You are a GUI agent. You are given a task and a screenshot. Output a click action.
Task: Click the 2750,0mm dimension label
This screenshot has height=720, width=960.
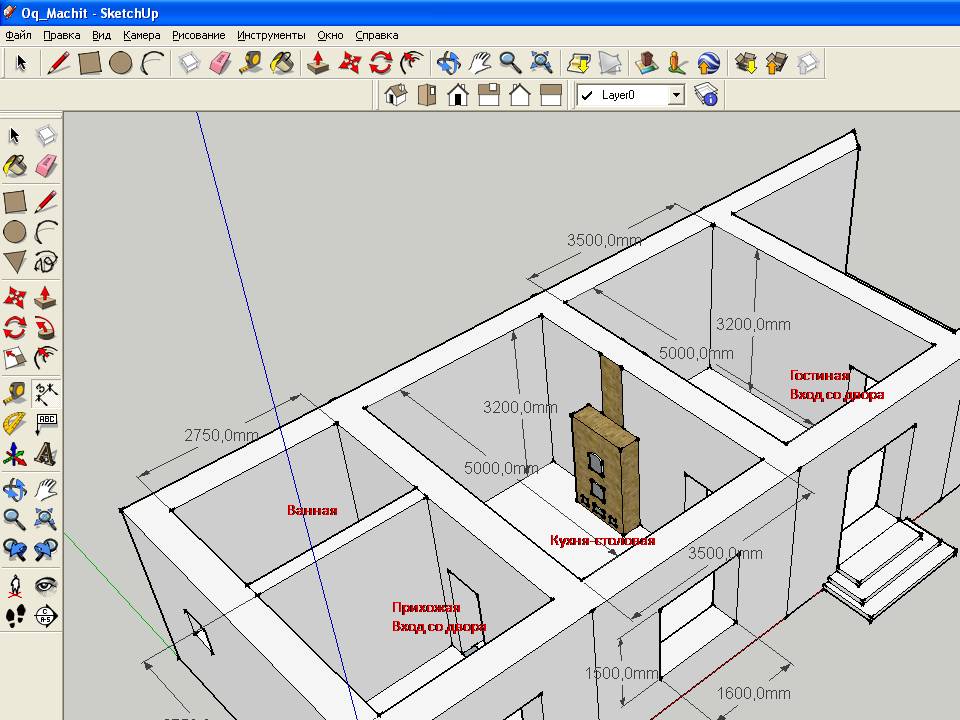click(221, 435)
